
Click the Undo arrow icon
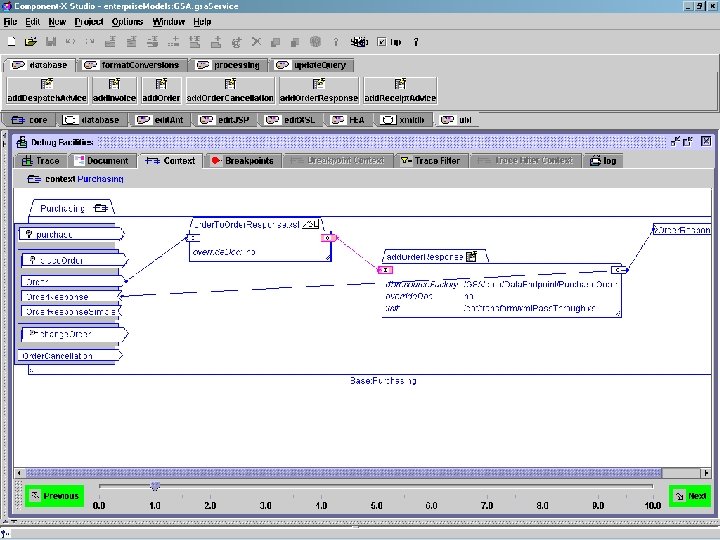pos(70,42)
